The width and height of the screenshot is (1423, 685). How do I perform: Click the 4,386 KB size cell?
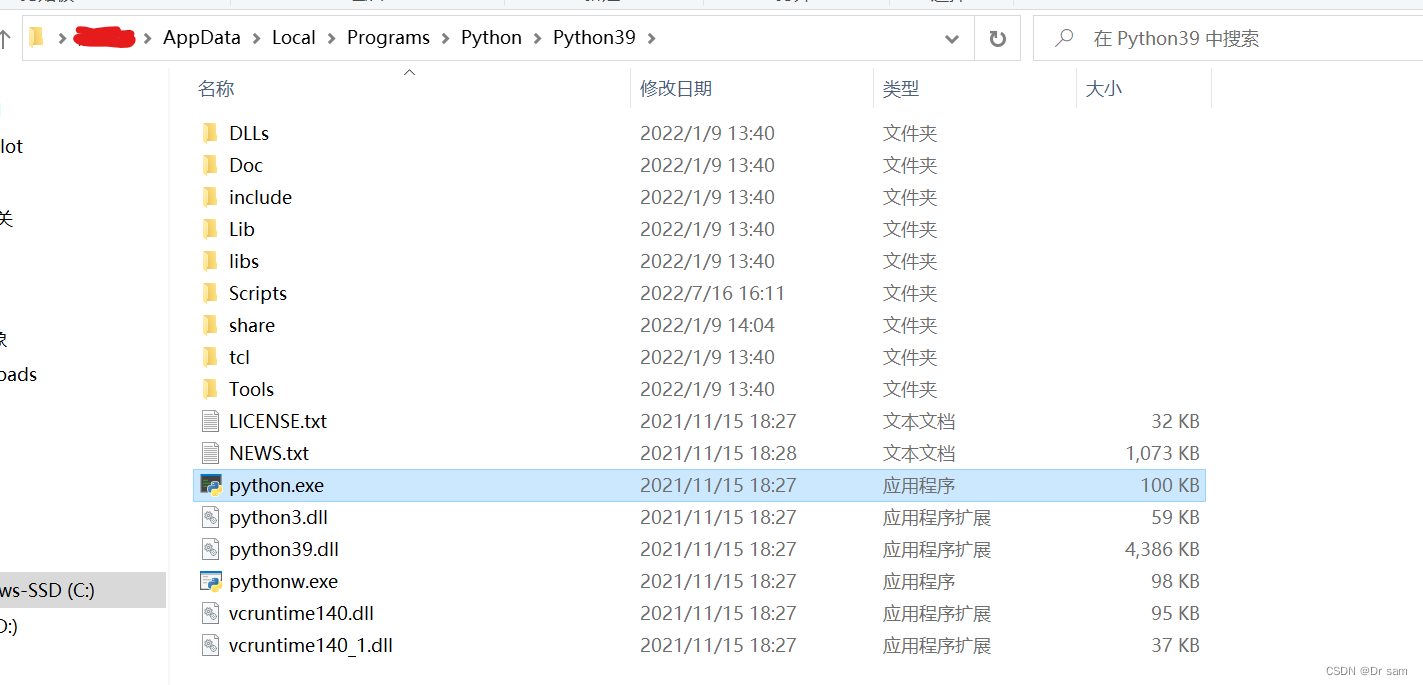point(1162,549)
